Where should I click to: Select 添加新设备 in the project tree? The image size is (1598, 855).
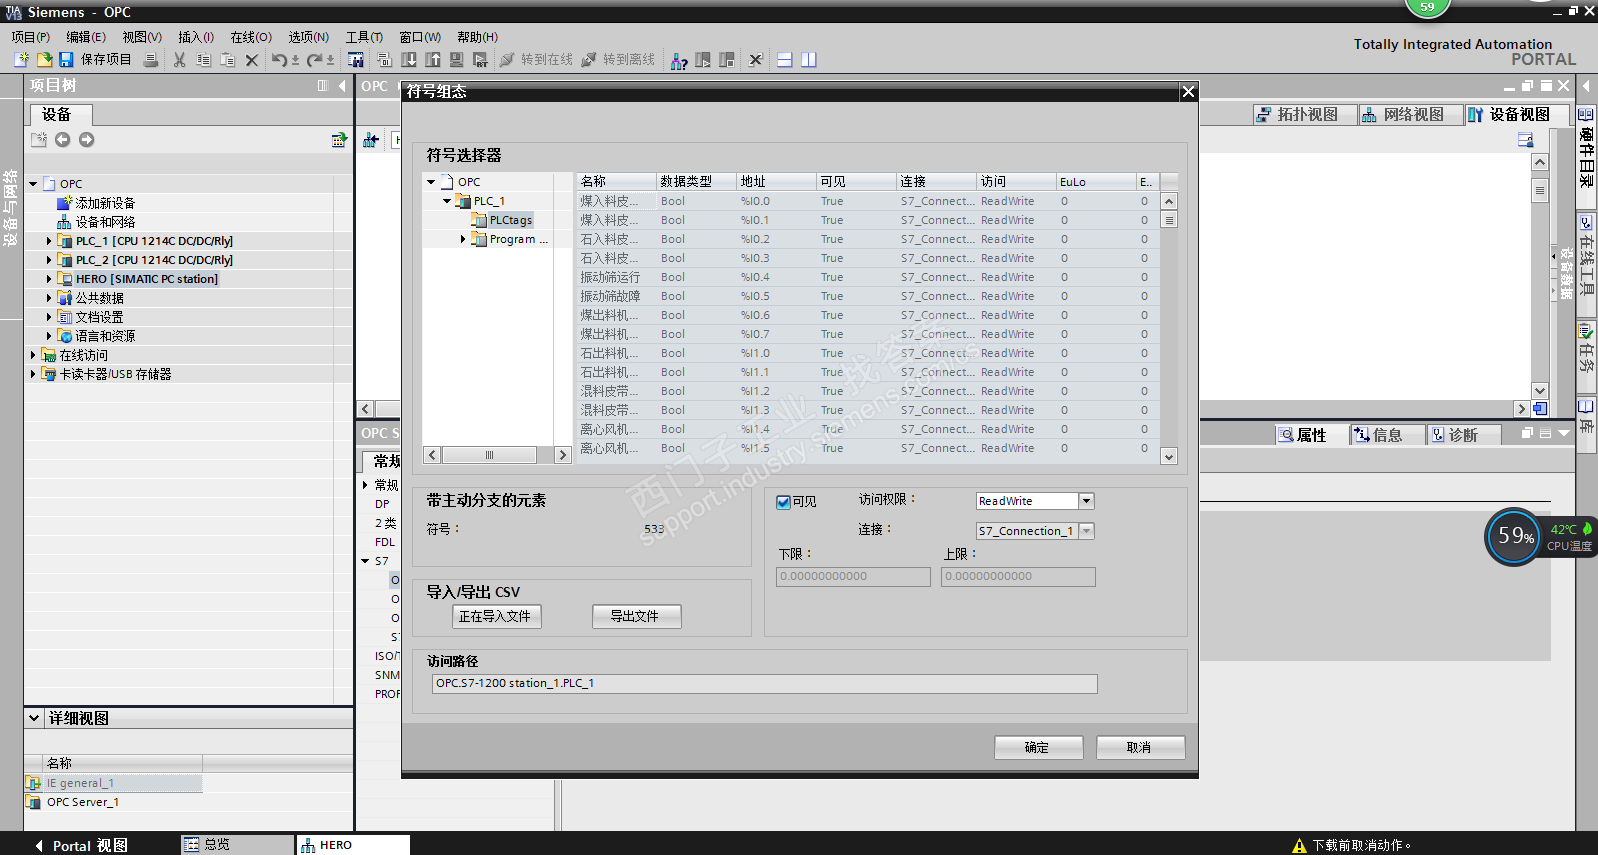[105, 203]
